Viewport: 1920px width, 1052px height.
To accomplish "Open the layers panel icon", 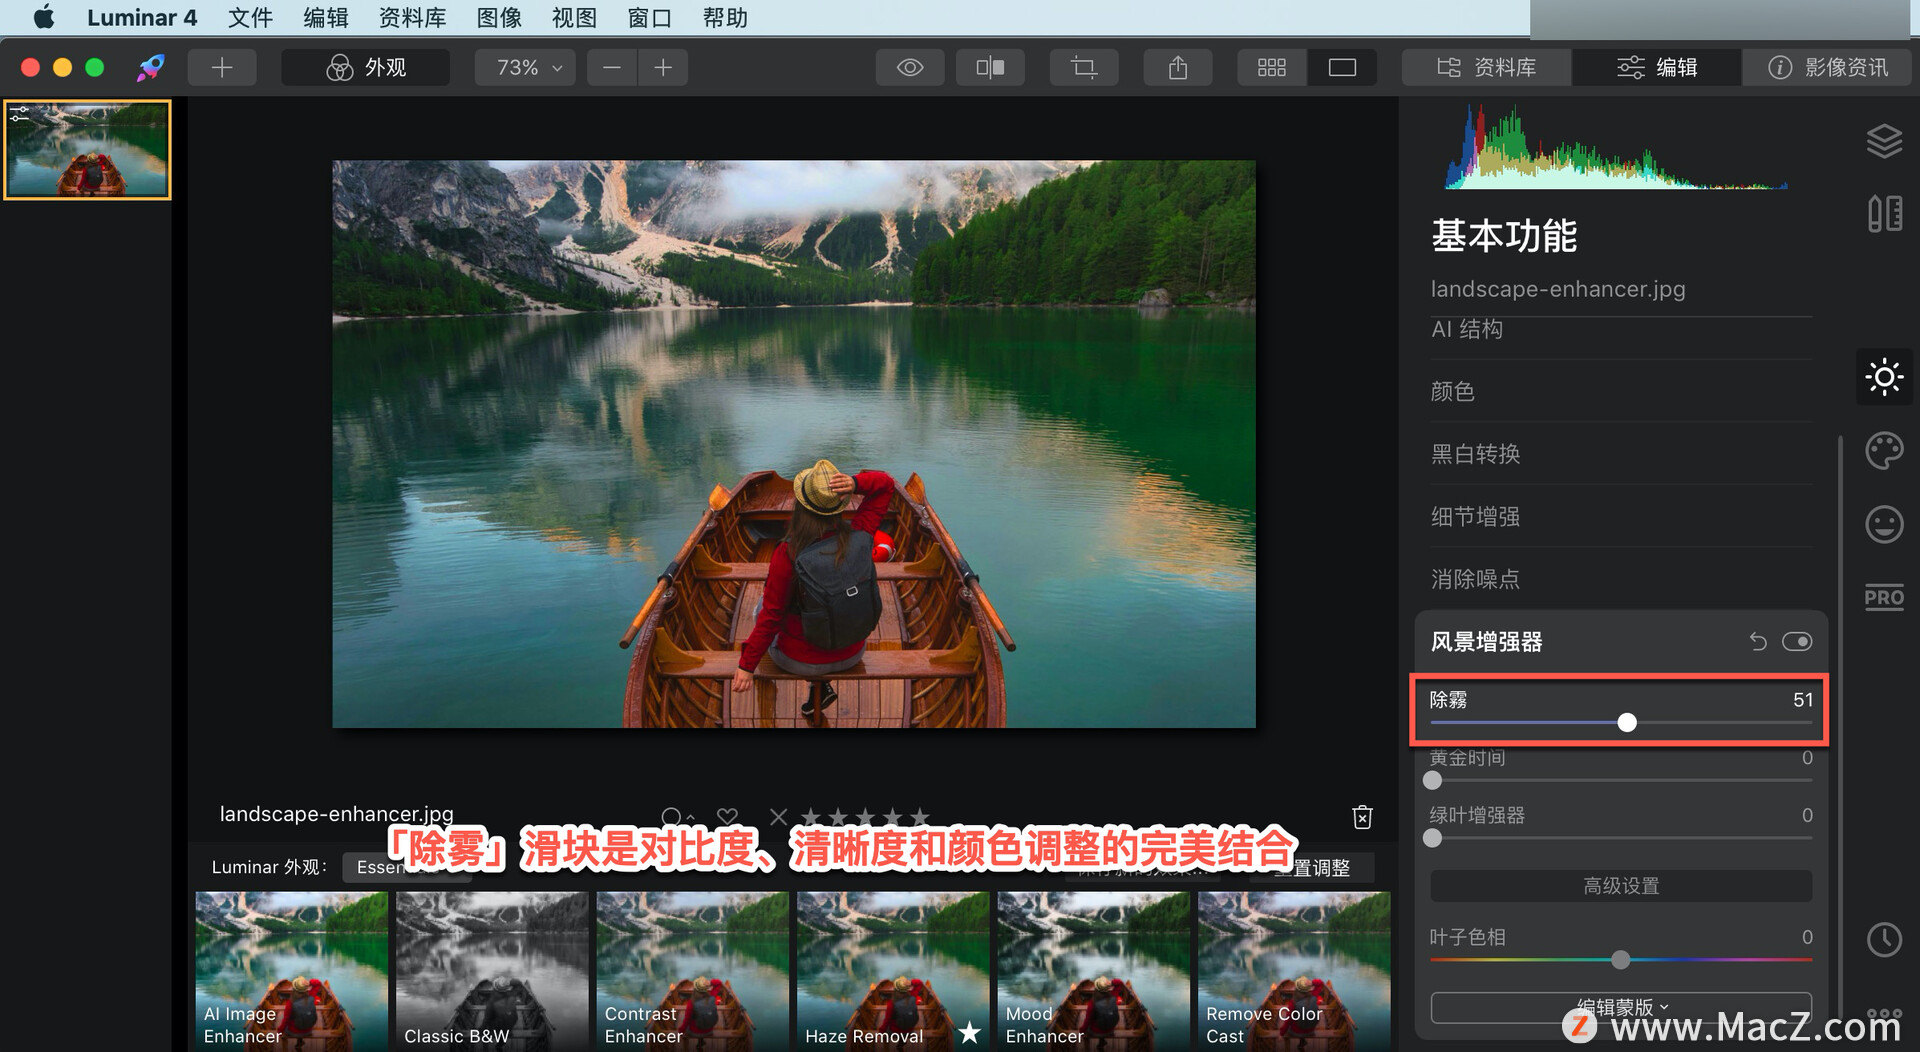I will 1884,141.
